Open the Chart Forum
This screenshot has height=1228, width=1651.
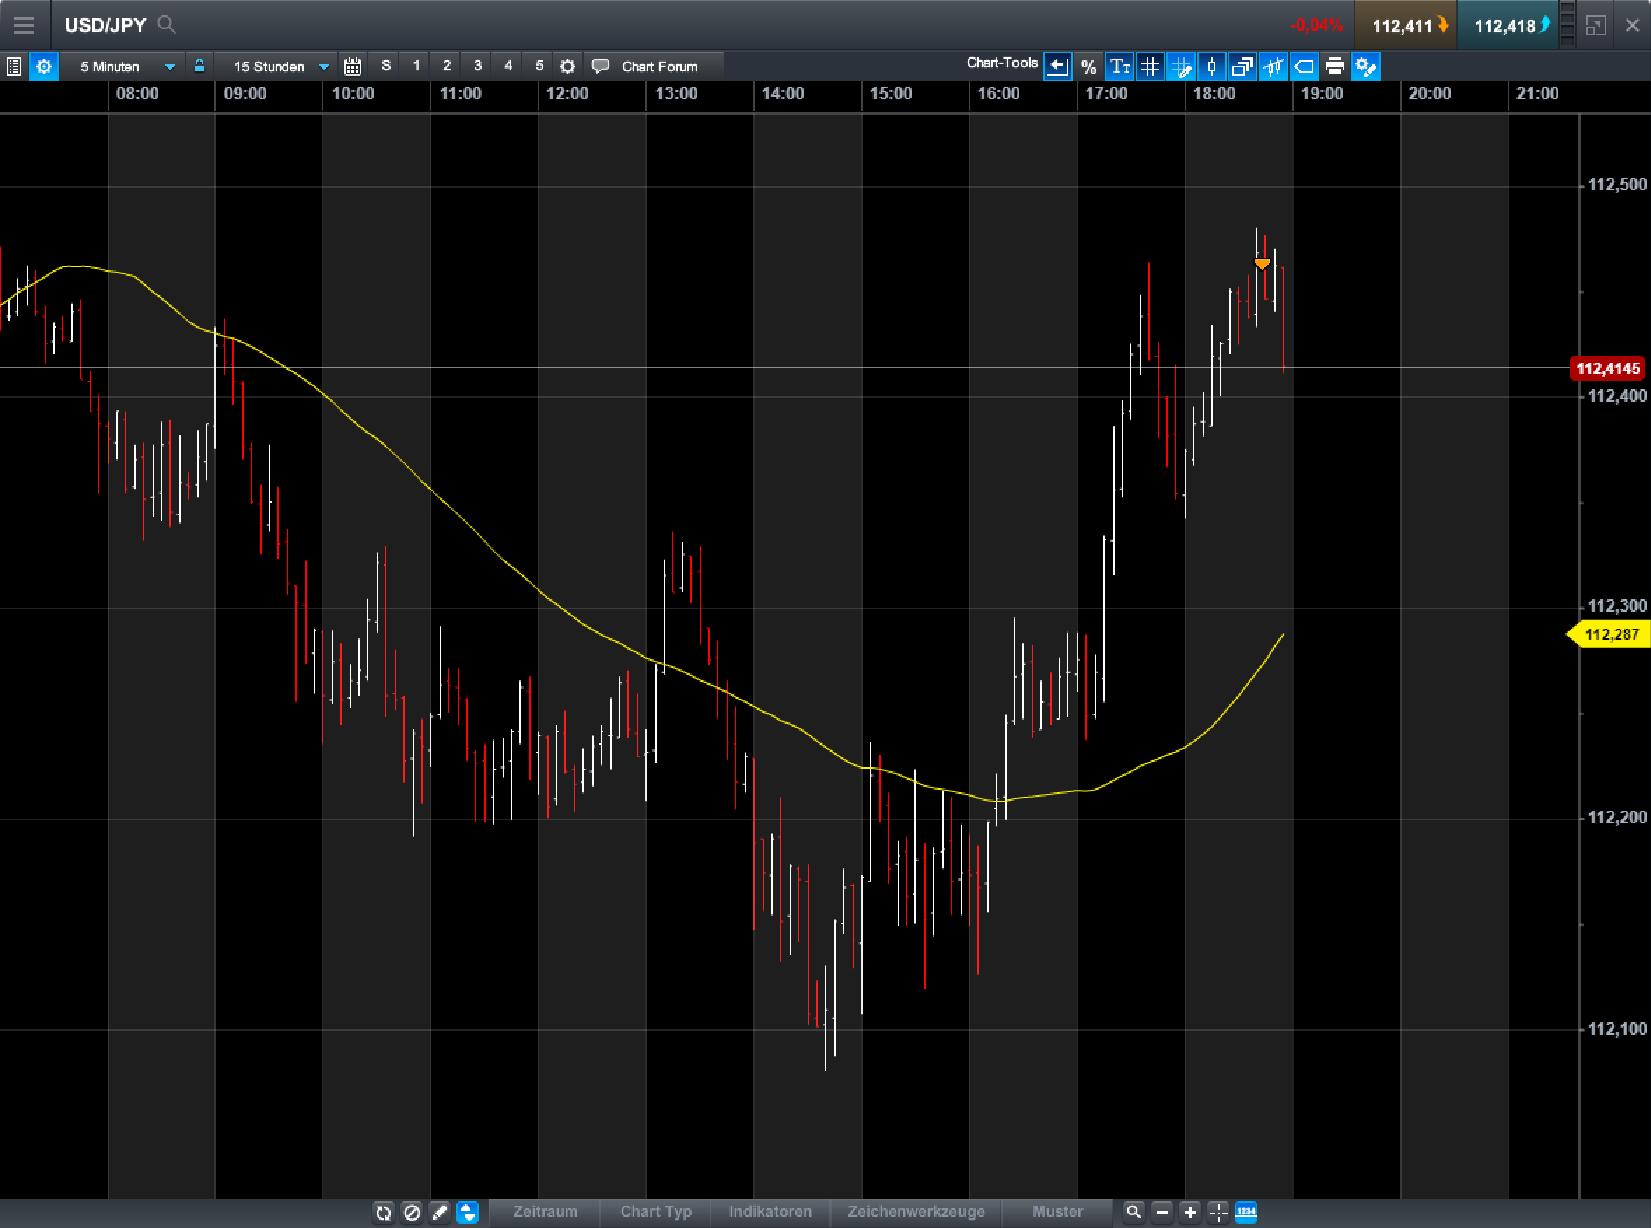click(658, 66)
